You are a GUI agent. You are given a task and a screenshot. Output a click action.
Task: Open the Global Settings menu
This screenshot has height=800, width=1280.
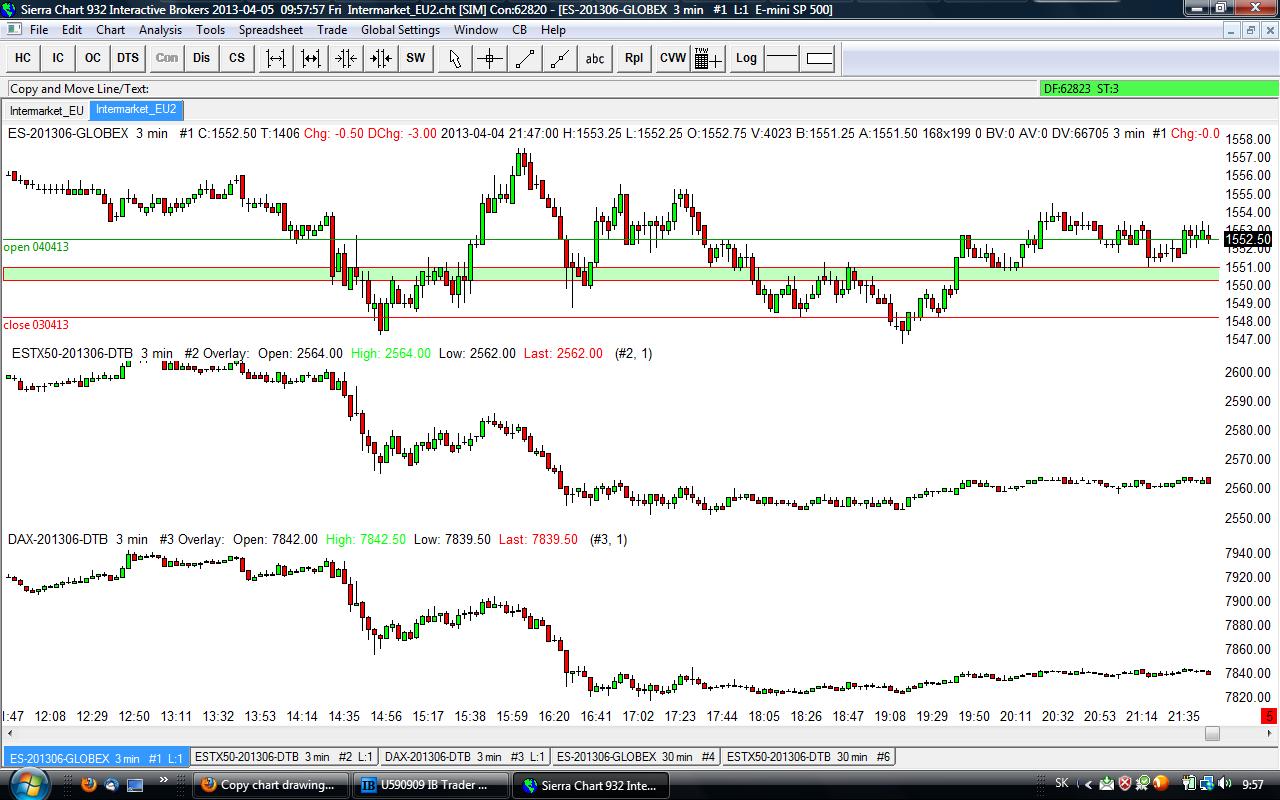coord(400,30)
